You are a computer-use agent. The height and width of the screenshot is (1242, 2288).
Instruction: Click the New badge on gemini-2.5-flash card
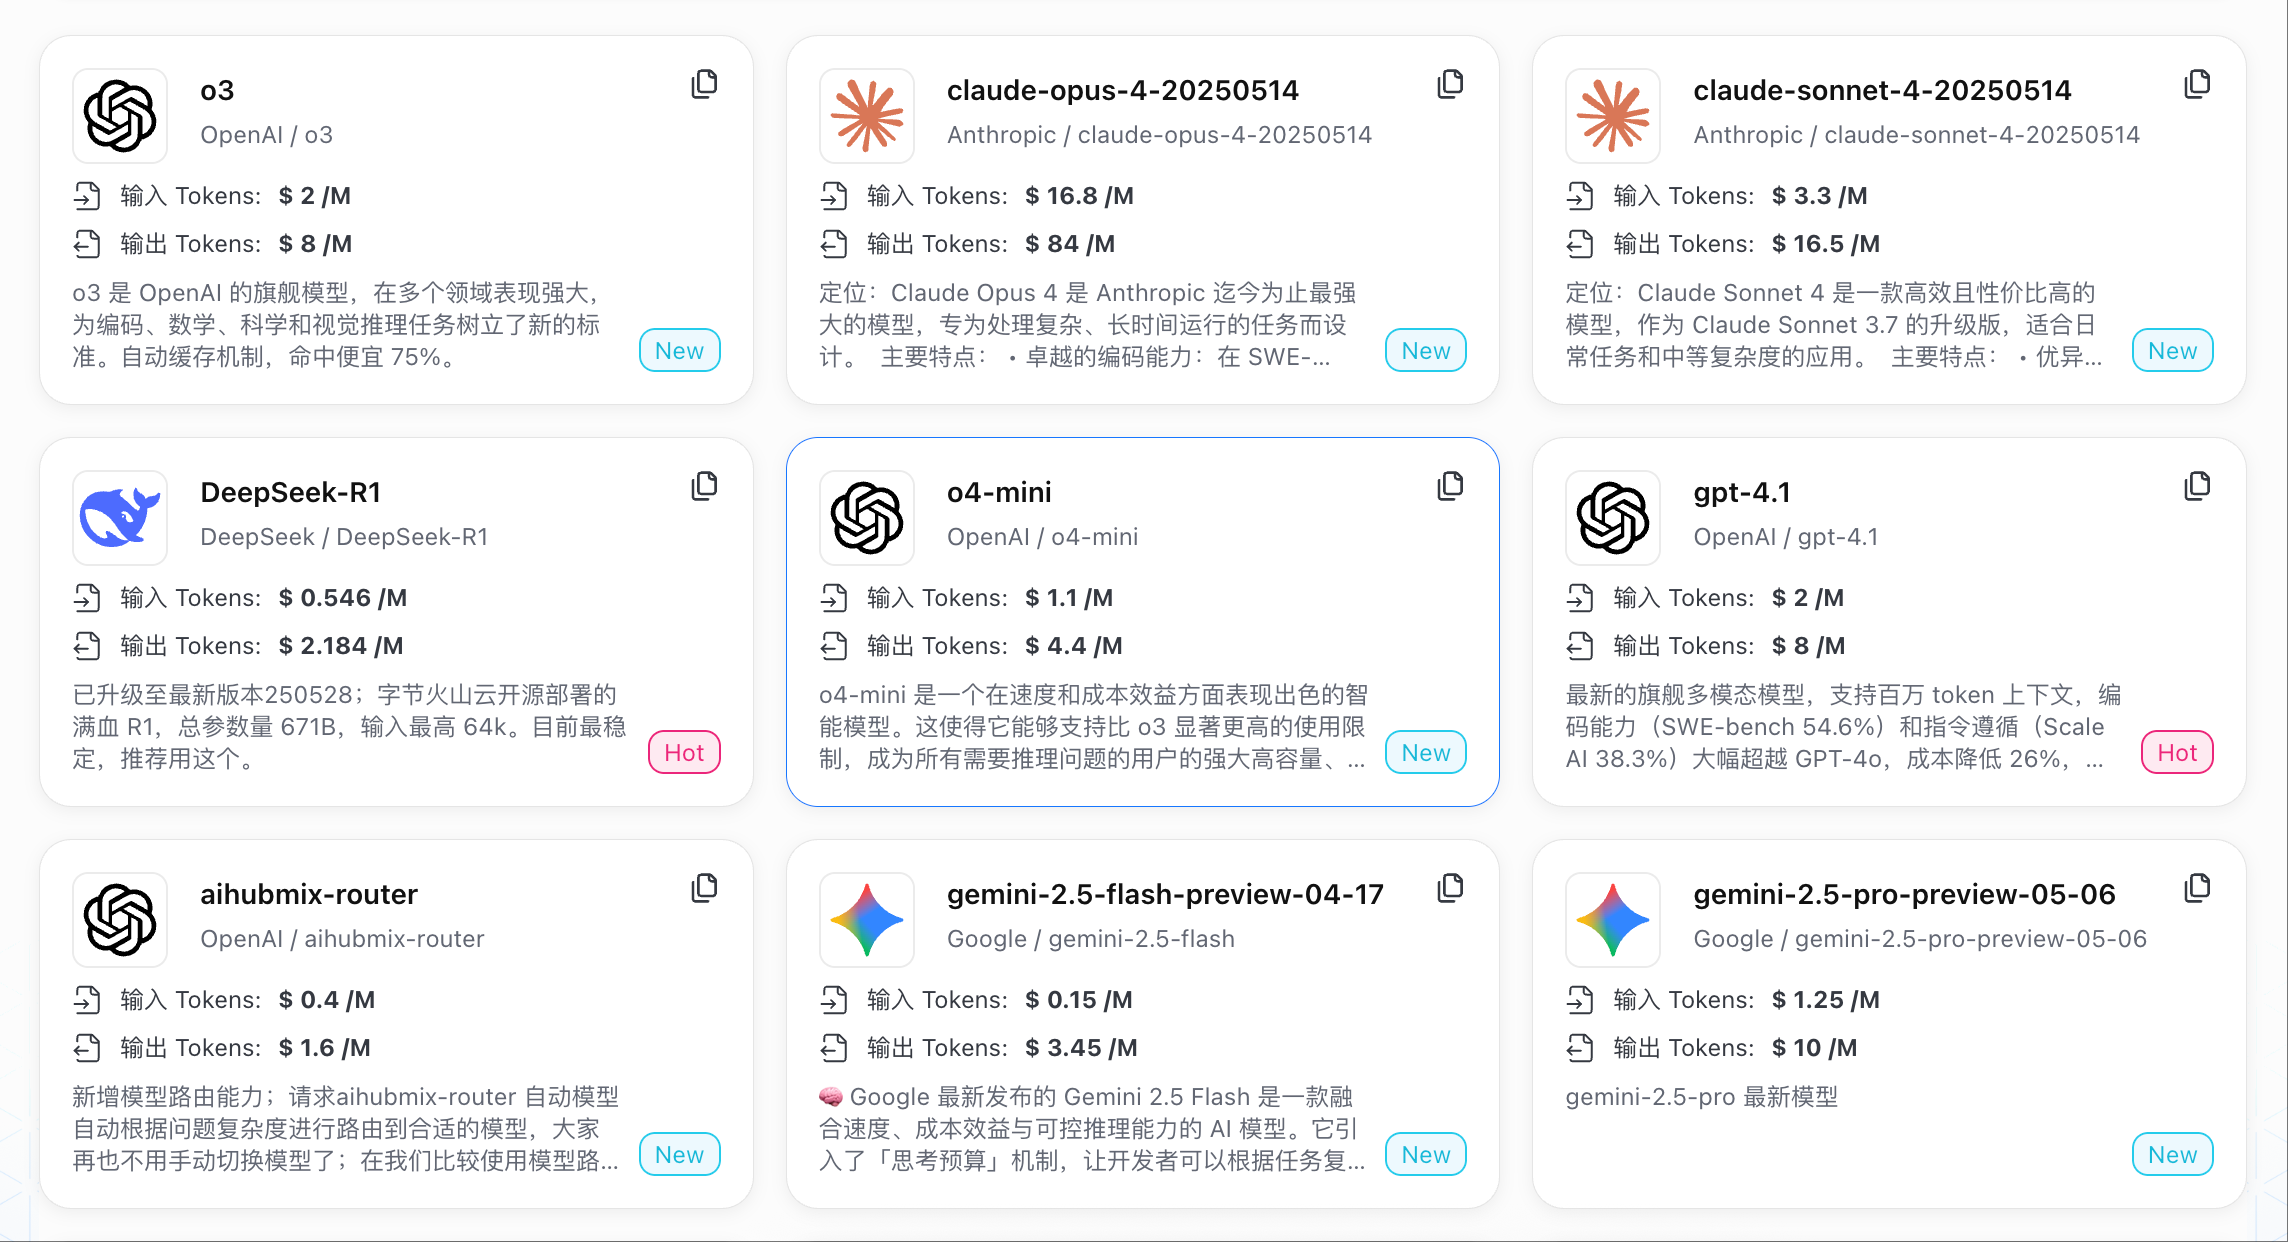tap(1426, 1155)
